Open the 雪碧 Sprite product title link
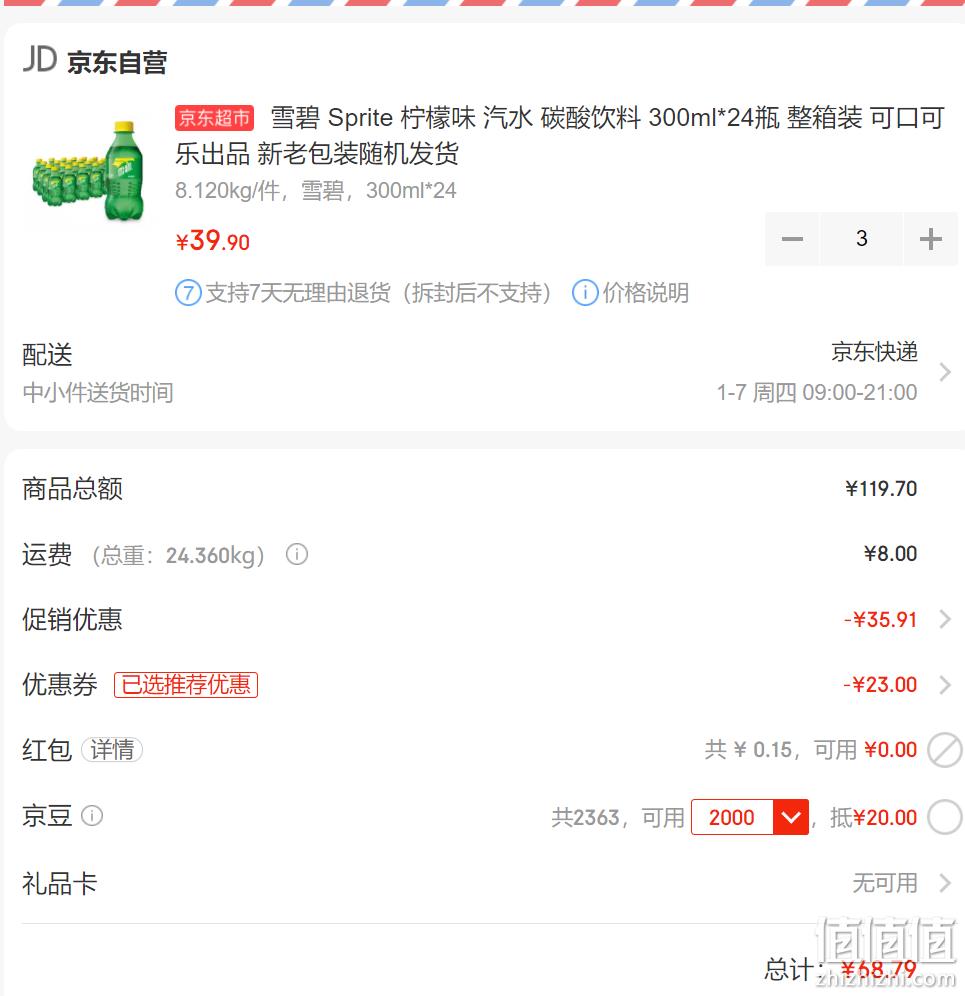 [560, 135]
